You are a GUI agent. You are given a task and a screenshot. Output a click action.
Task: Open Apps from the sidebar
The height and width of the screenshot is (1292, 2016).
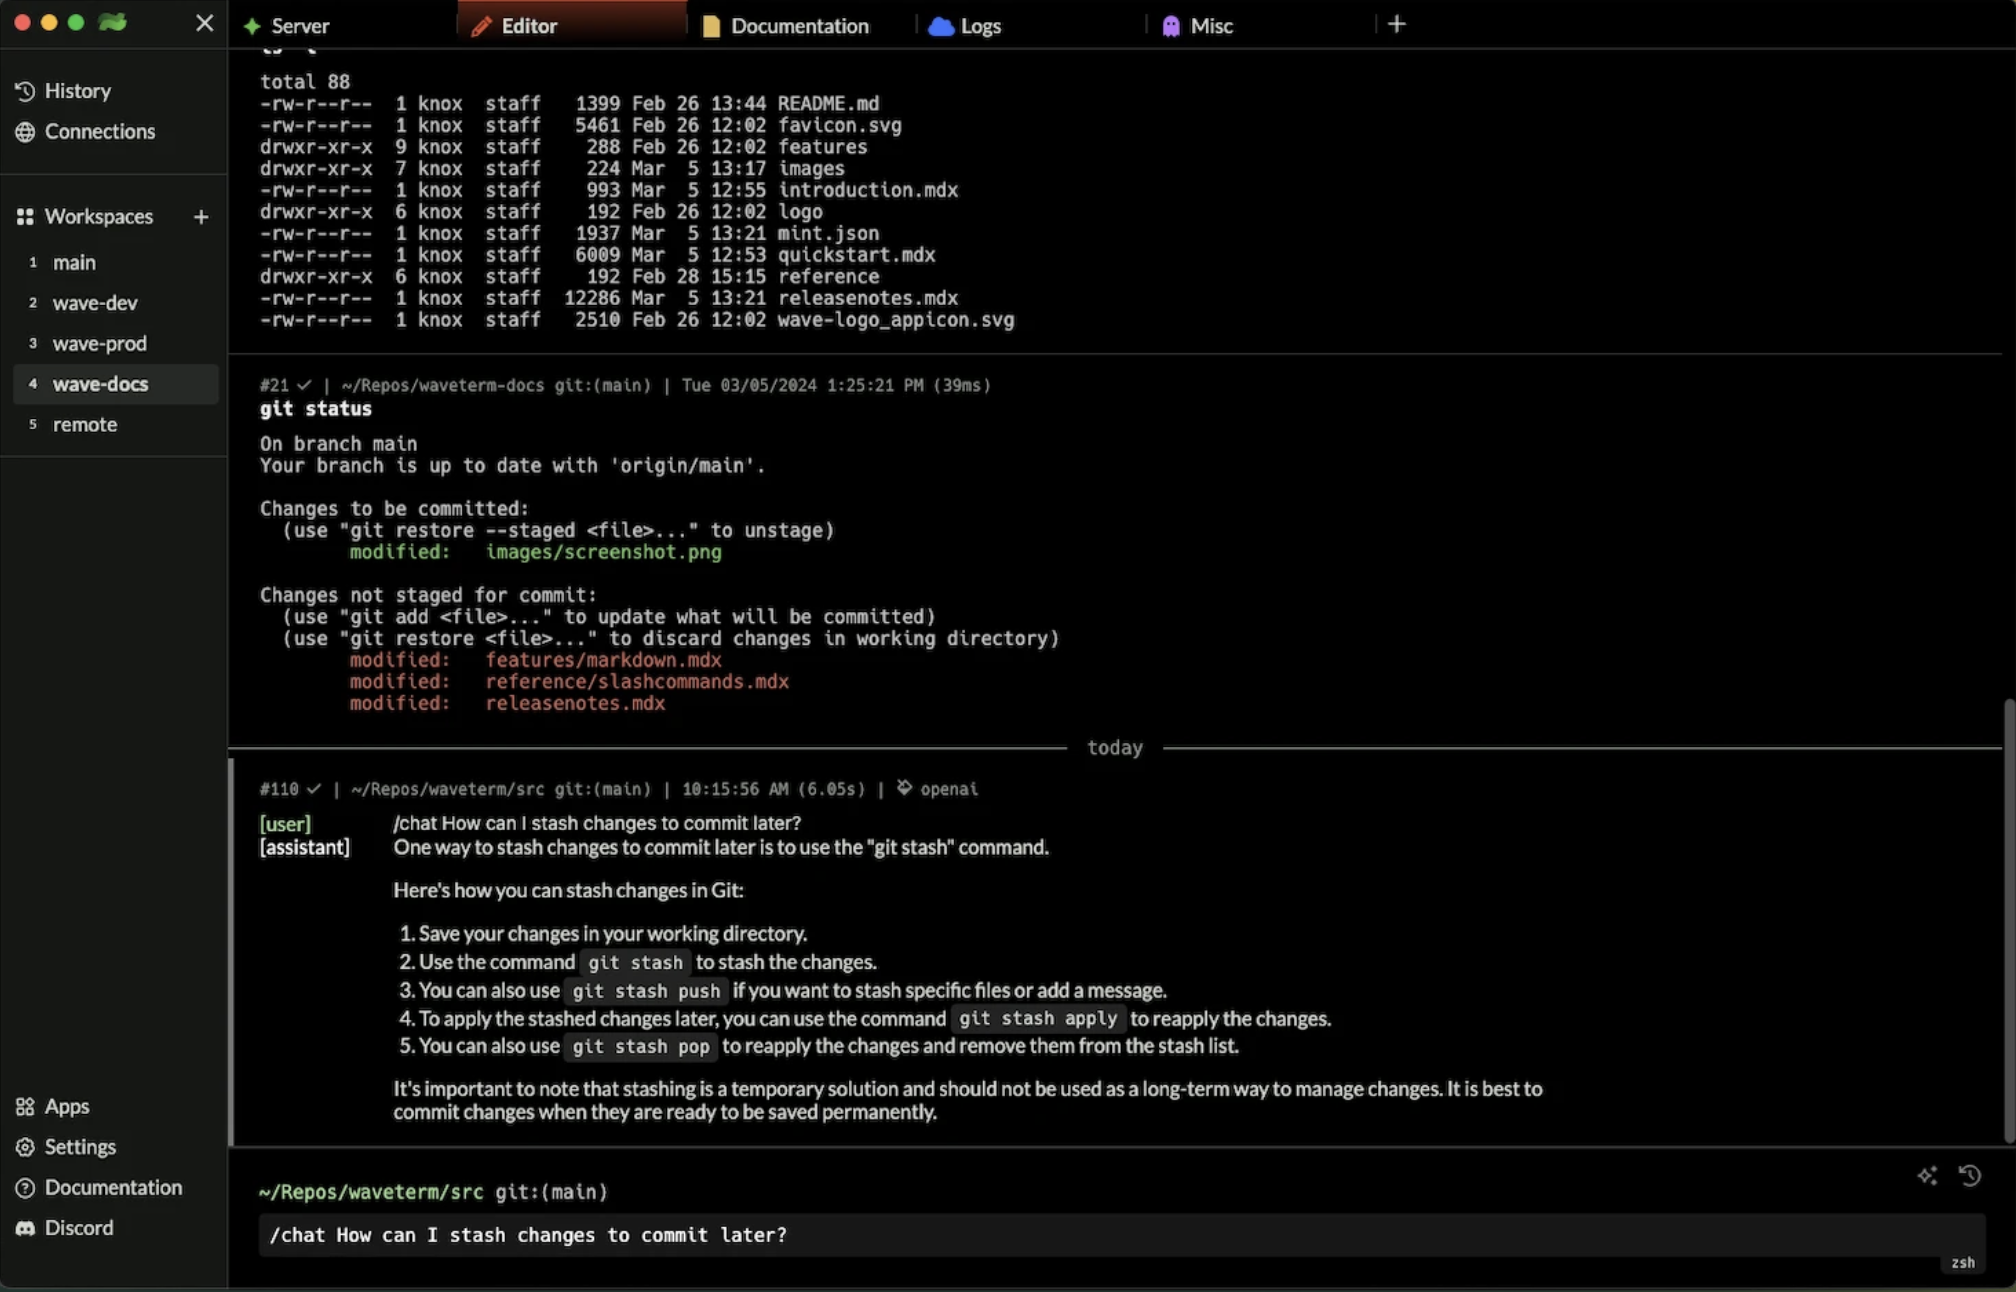53,1107
